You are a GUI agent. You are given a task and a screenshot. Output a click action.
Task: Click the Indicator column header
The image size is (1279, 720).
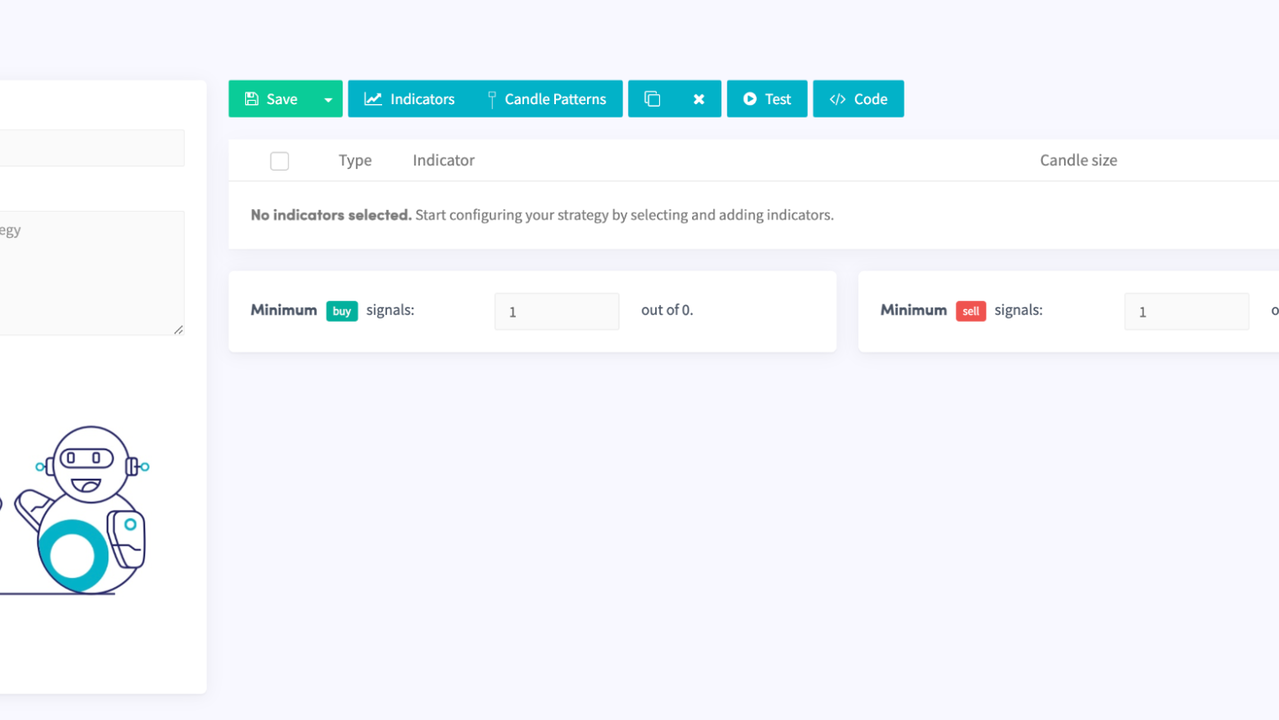[x=443, y=160]
